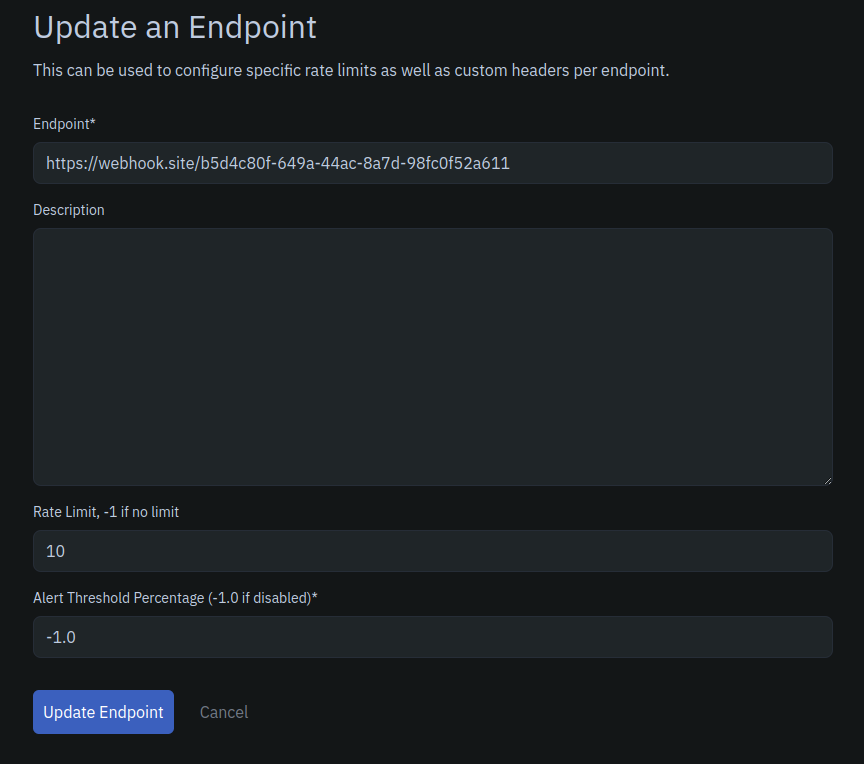Image resolution: width=864 pixels, height=764 pixels.
Task: Select the Endpoint URL input field
Action: point(432,162)
